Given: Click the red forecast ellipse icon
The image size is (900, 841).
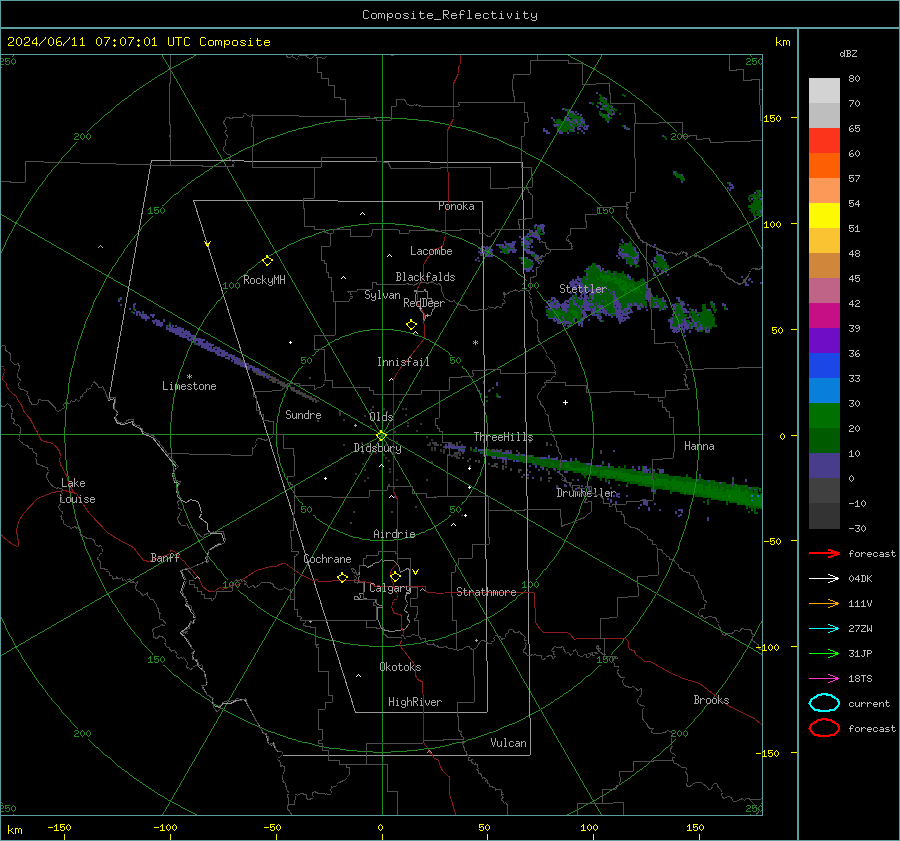Looking at the screenshot, I should click(824, 728).
